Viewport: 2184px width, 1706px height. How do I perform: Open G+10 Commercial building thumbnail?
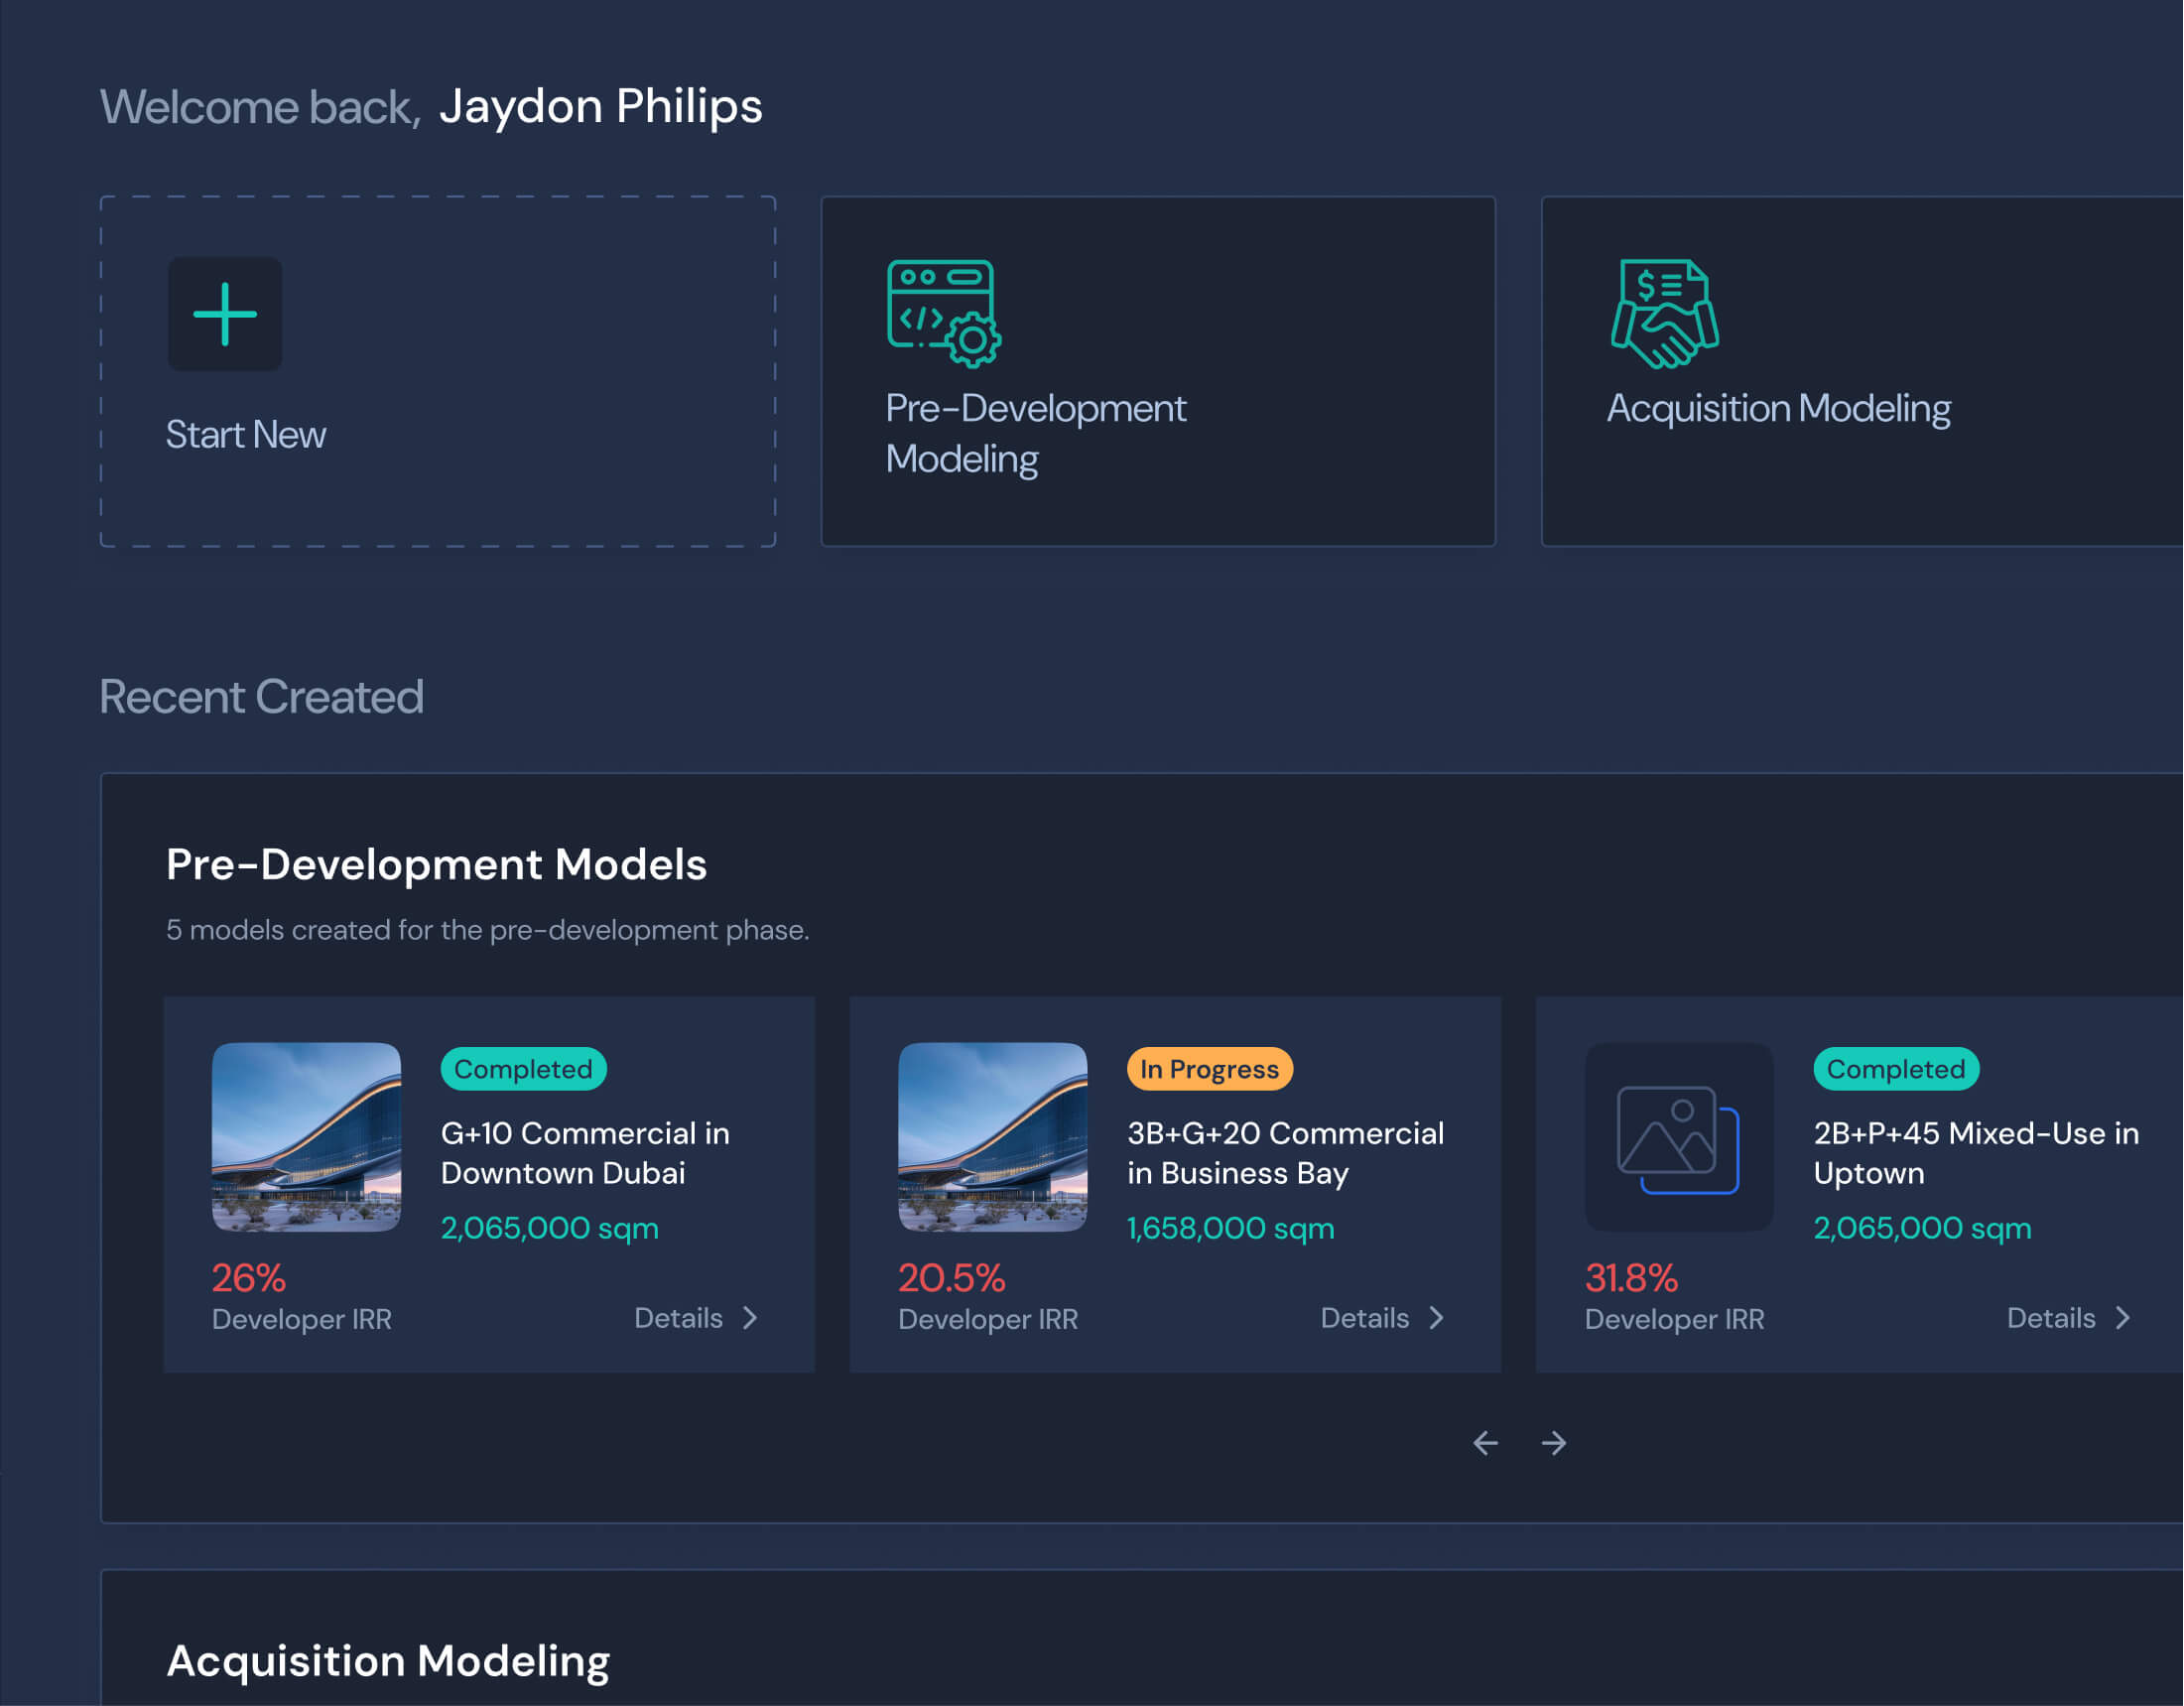(306, 1137)
